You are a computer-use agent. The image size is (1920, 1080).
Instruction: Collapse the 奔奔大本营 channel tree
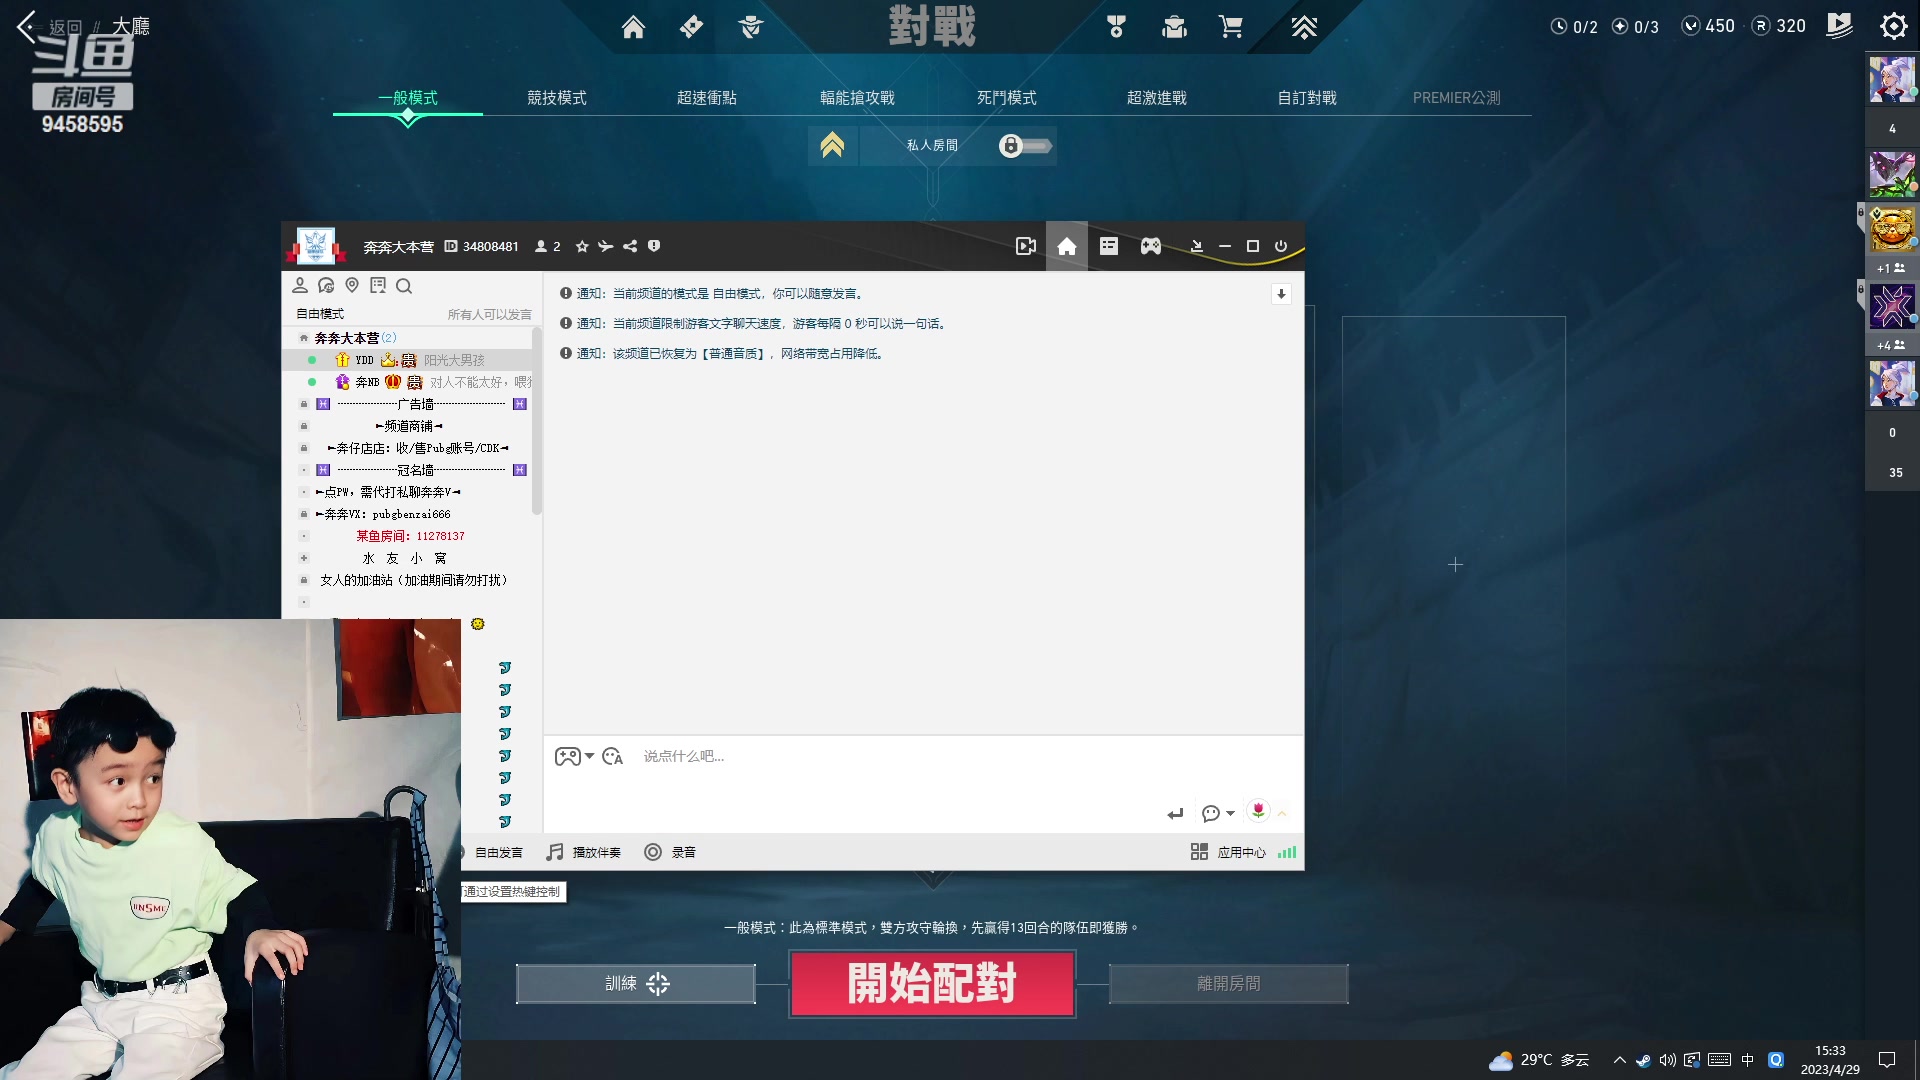(x=304, y=338)
